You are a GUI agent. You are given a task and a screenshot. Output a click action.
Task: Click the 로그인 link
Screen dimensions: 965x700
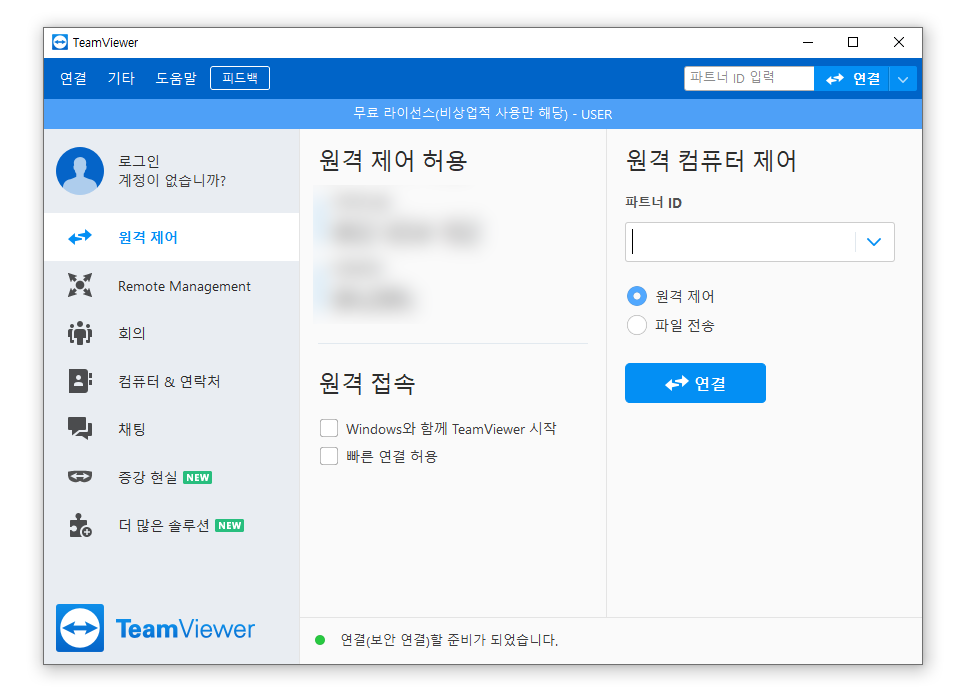(x=139, y=161)
